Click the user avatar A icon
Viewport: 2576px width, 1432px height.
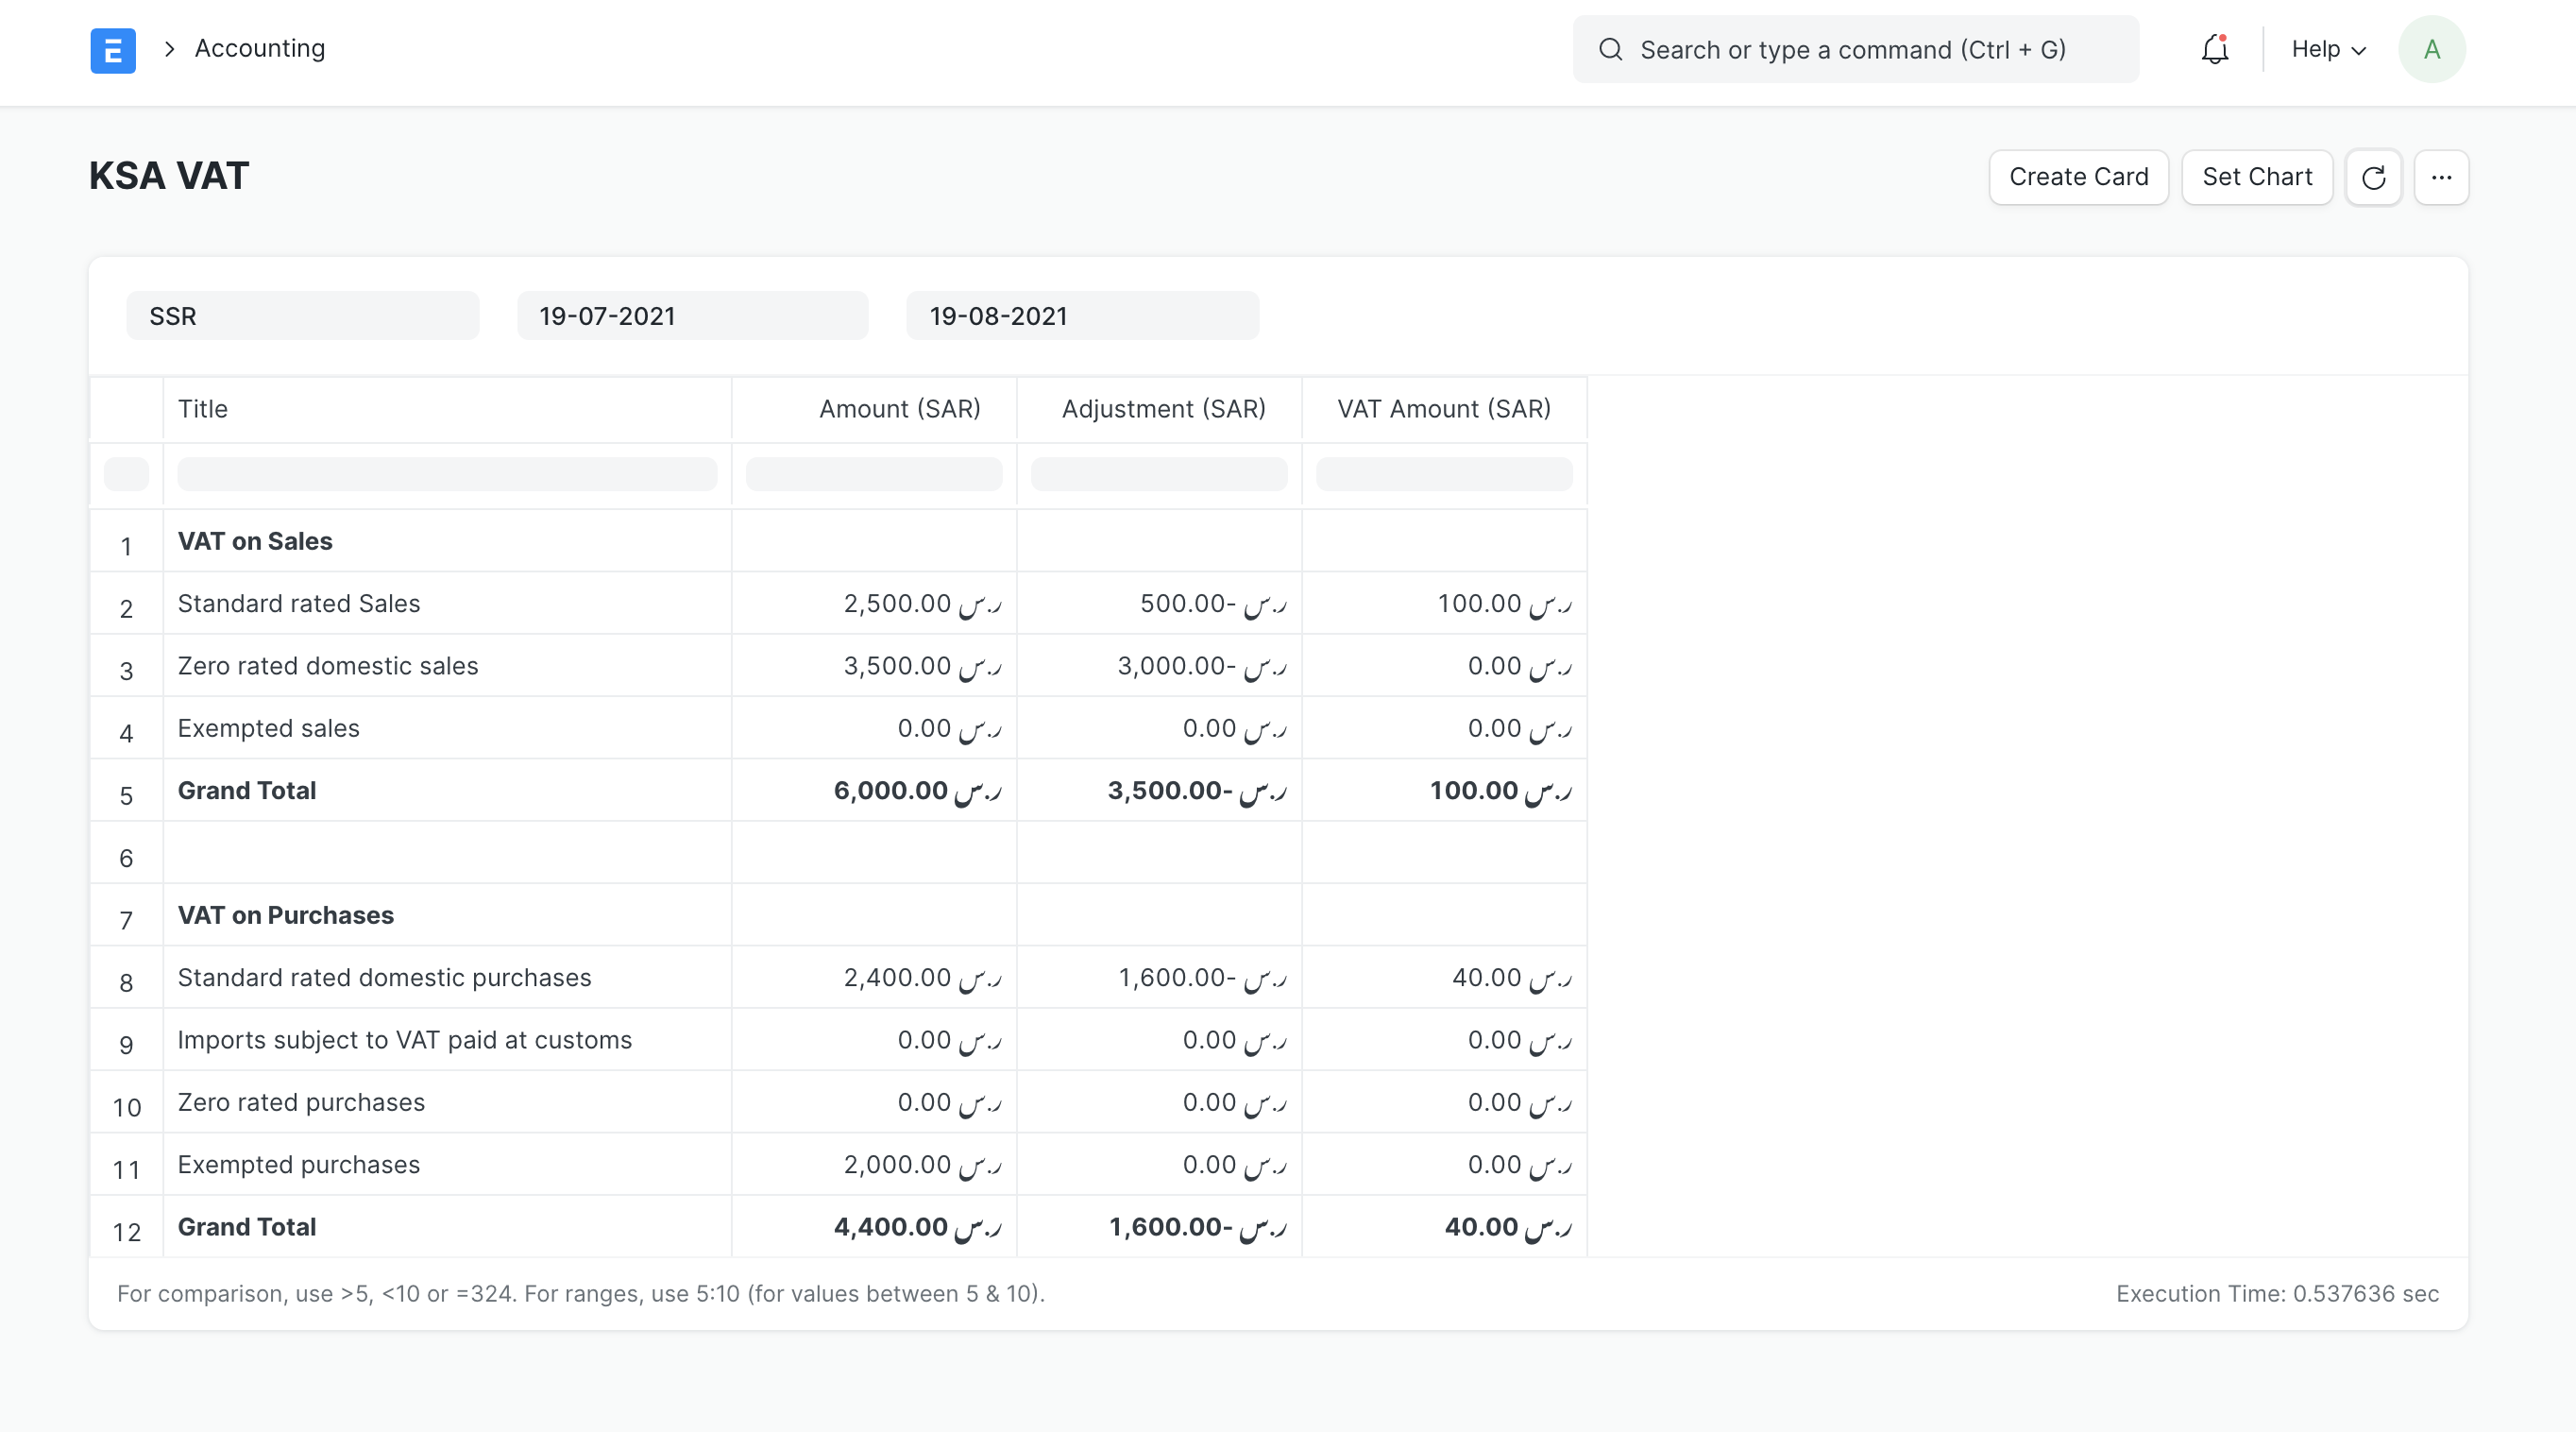2431,50
